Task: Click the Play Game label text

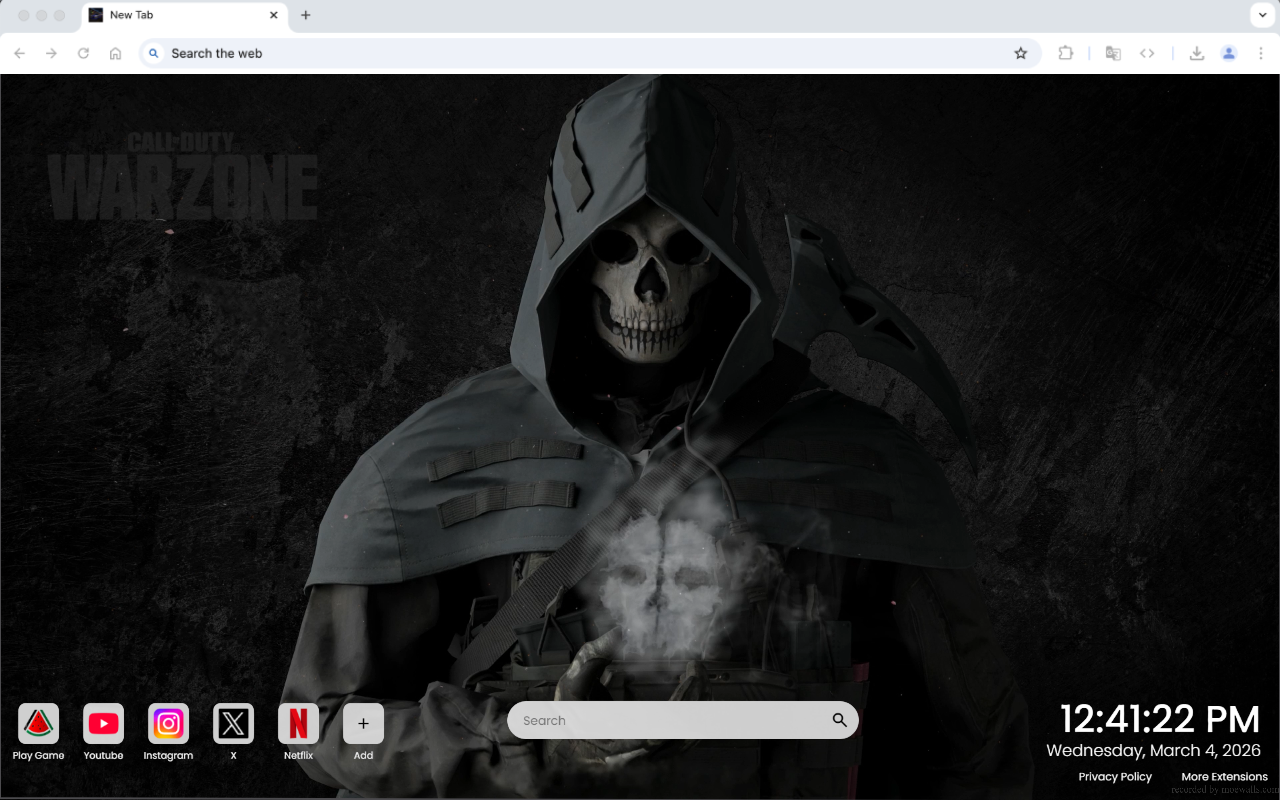Action: (x=38, y=756)
